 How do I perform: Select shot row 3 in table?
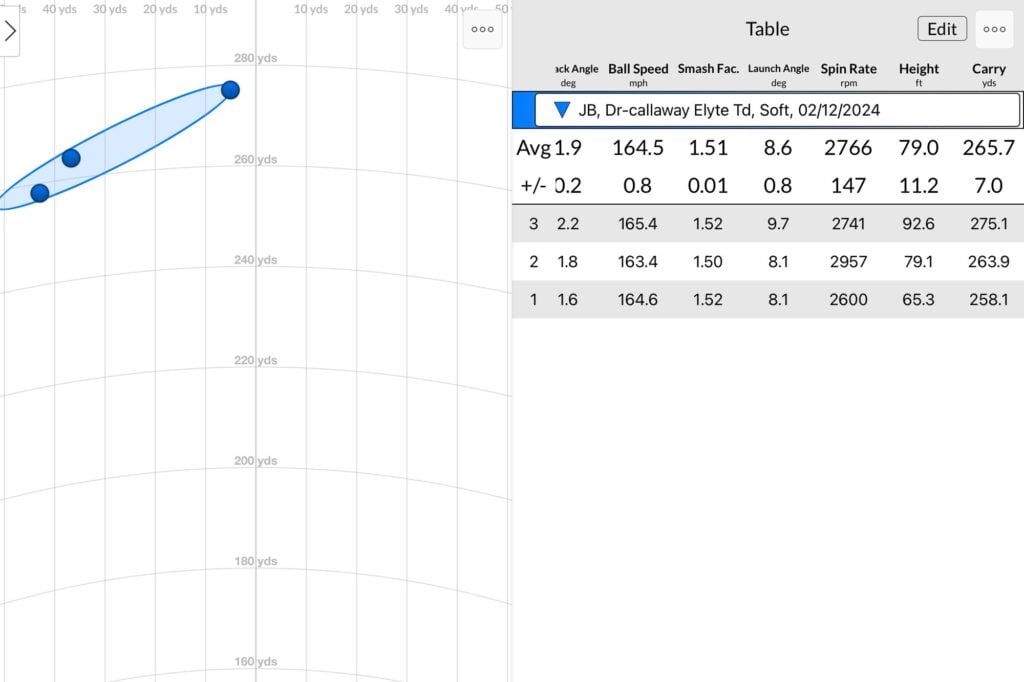pos(767,224)
